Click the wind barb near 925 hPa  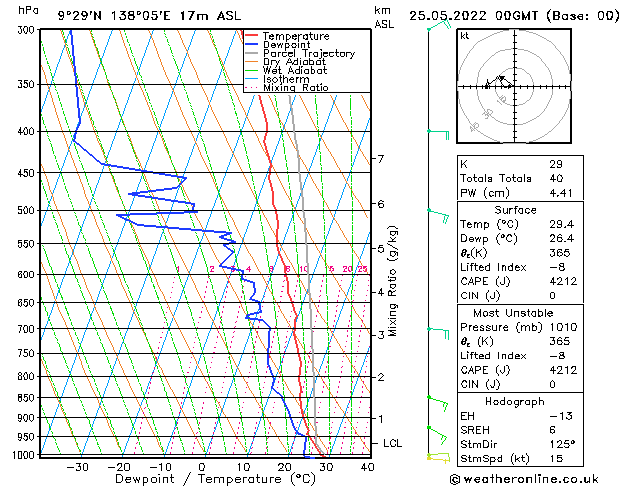coord(437,435)
